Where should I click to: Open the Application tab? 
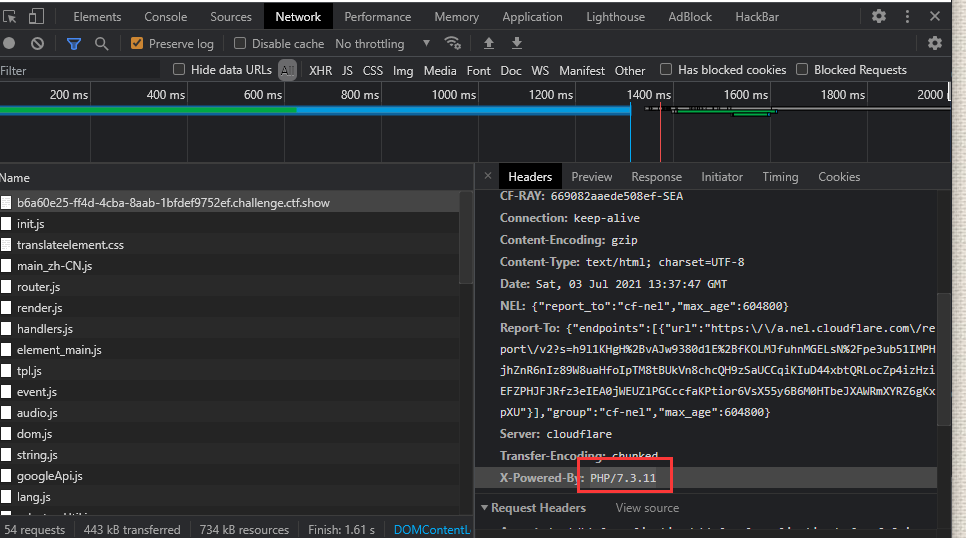pyautogui.click(x=532, y=17)
